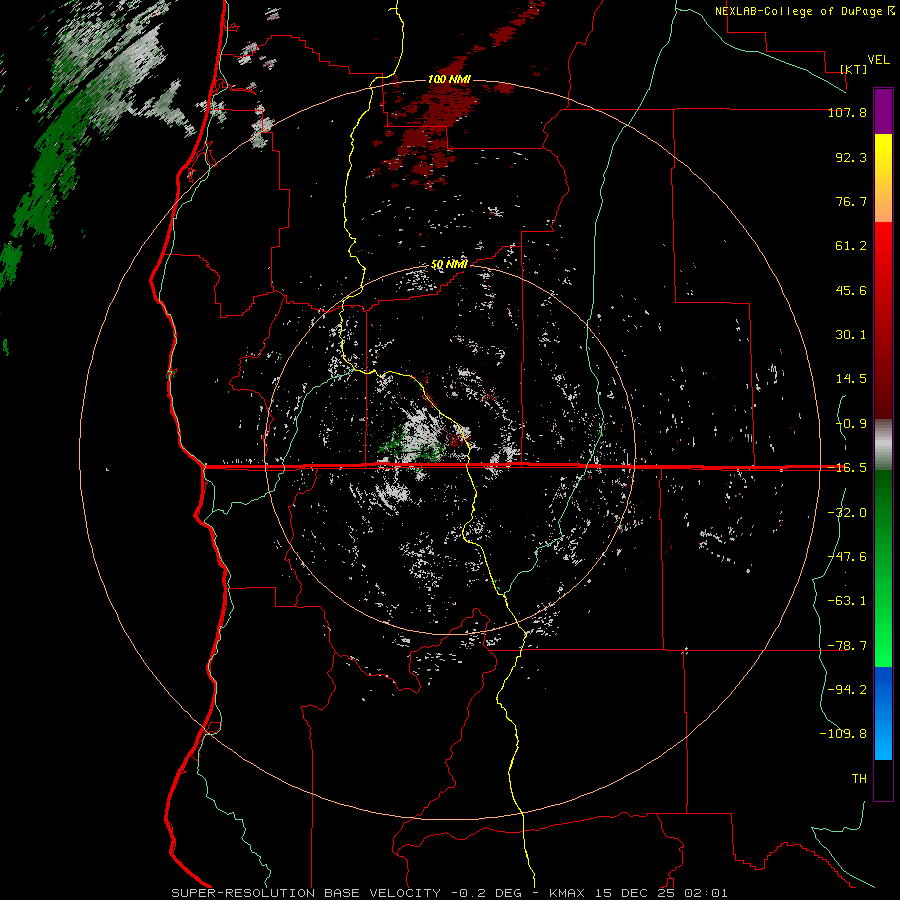Click the 107.8 velocity scale value

[847, 112]
